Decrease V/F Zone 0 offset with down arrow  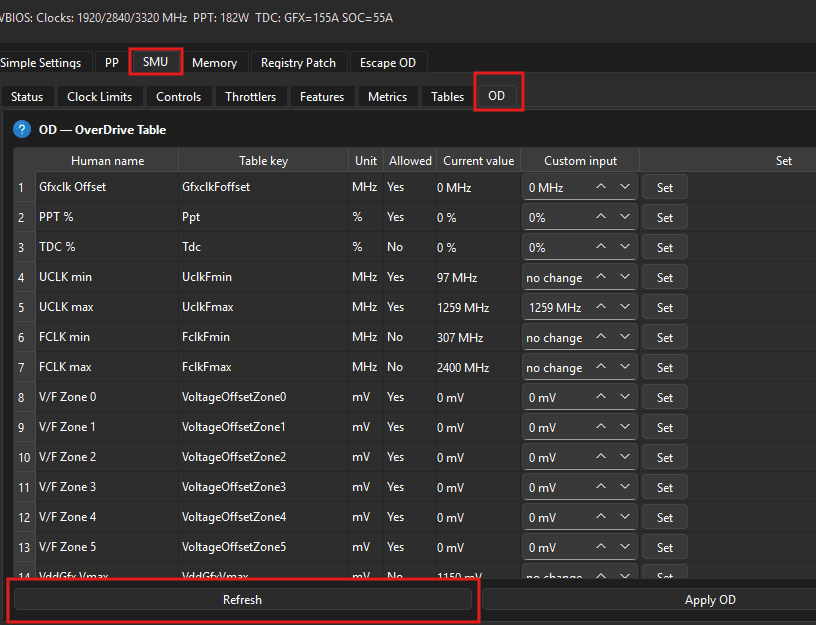pos(625,397)
